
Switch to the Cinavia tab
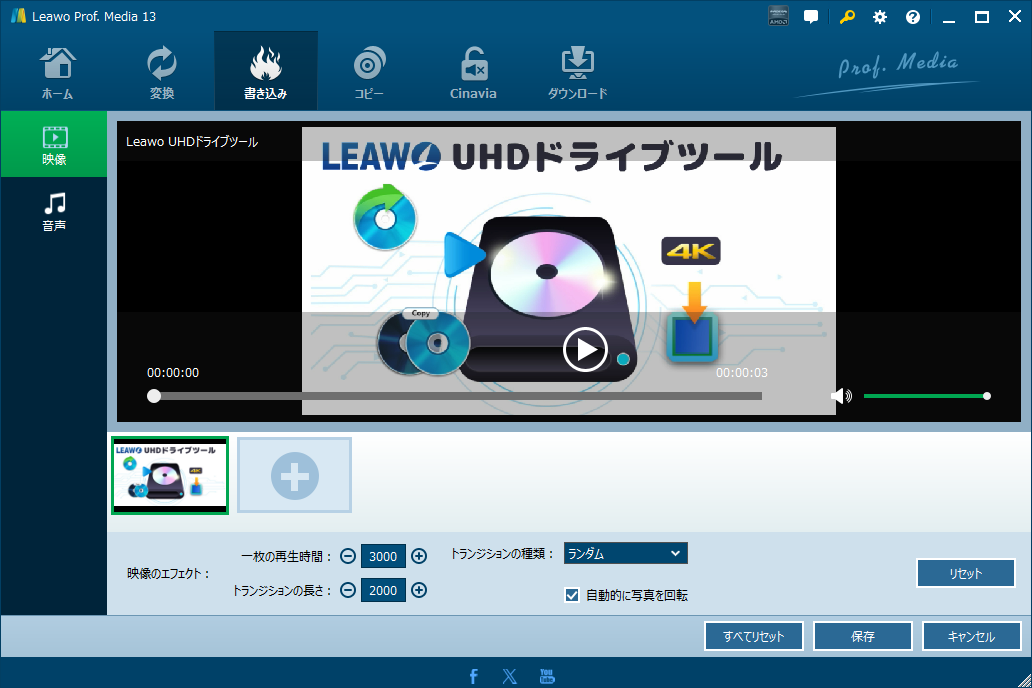[473, 73]
